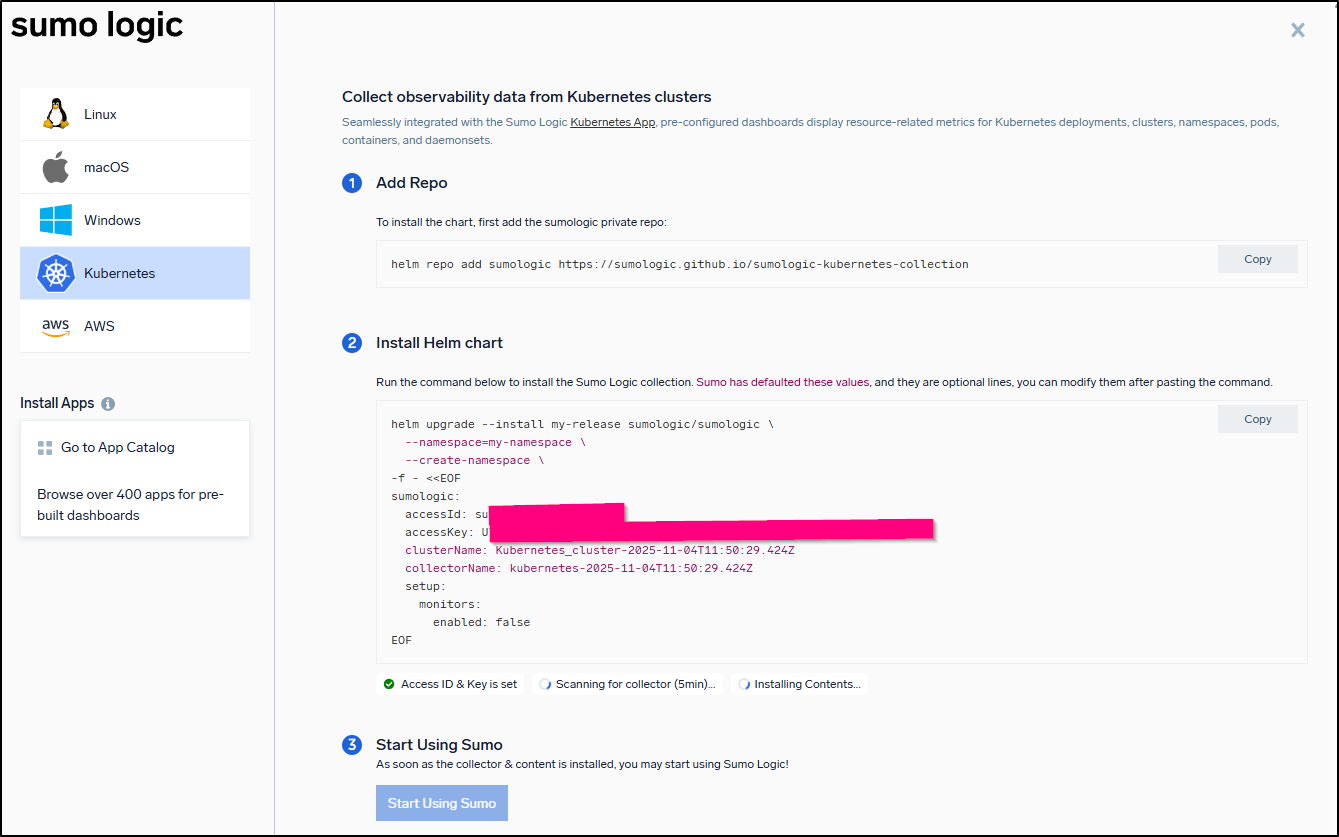Viewport: 1339px width, 837px height.
Task: Close the setup dialog with X
Action: 1297,30
